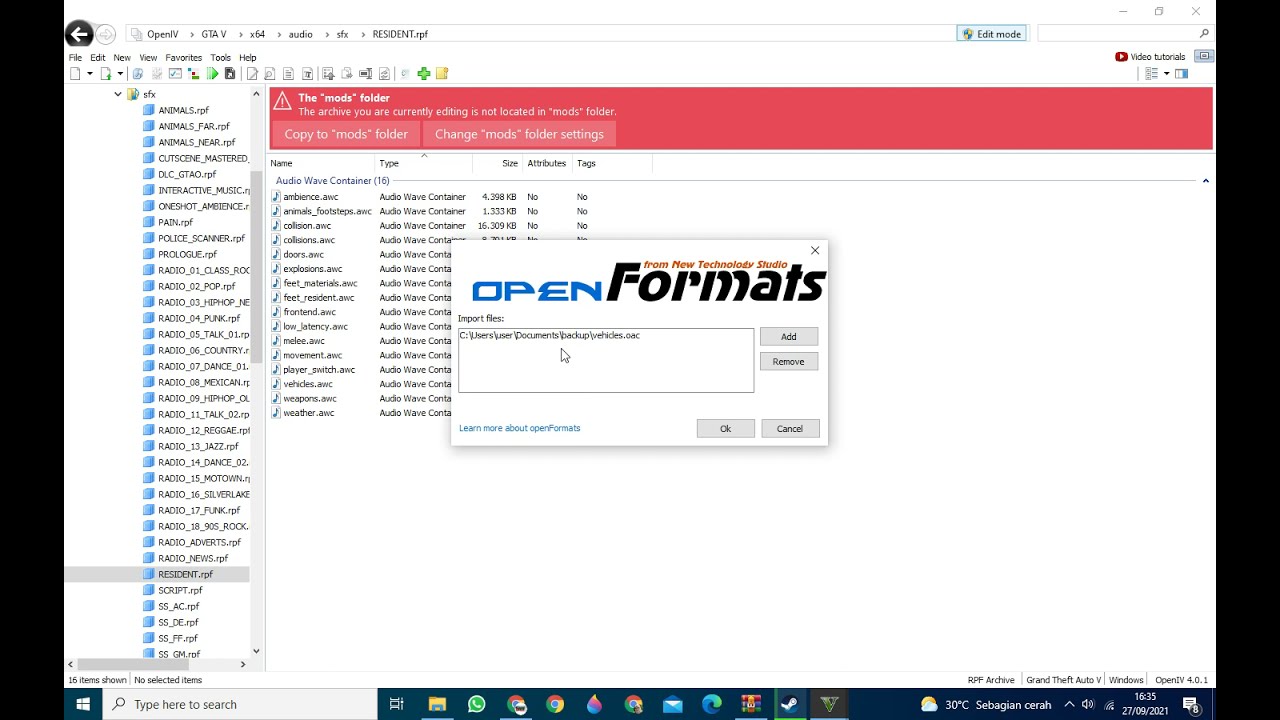Open the view mode dropdown arrow

tap(1166, 74)
